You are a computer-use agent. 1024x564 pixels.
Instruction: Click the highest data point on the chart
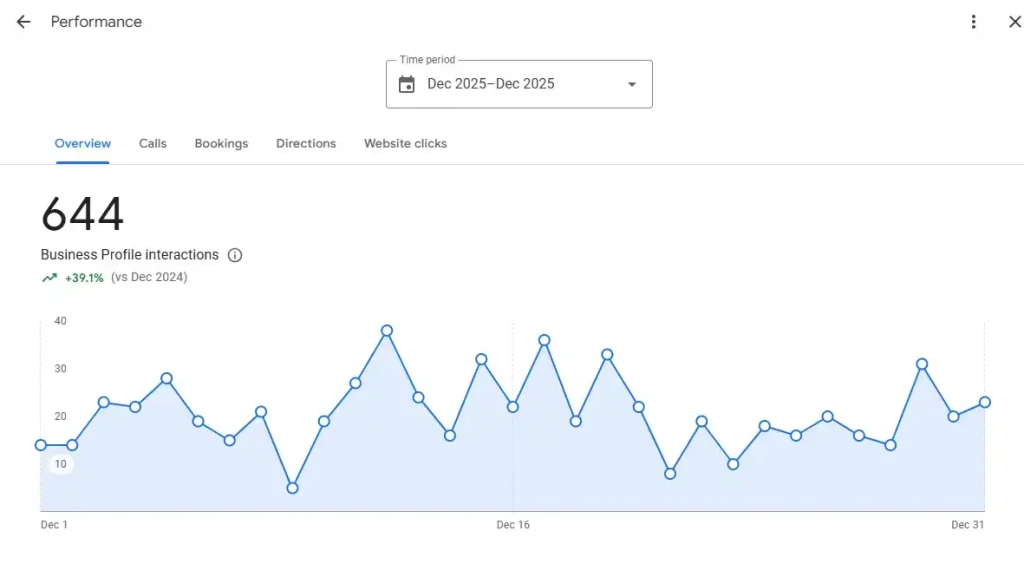pyautogui.click(x=387, y=330)
